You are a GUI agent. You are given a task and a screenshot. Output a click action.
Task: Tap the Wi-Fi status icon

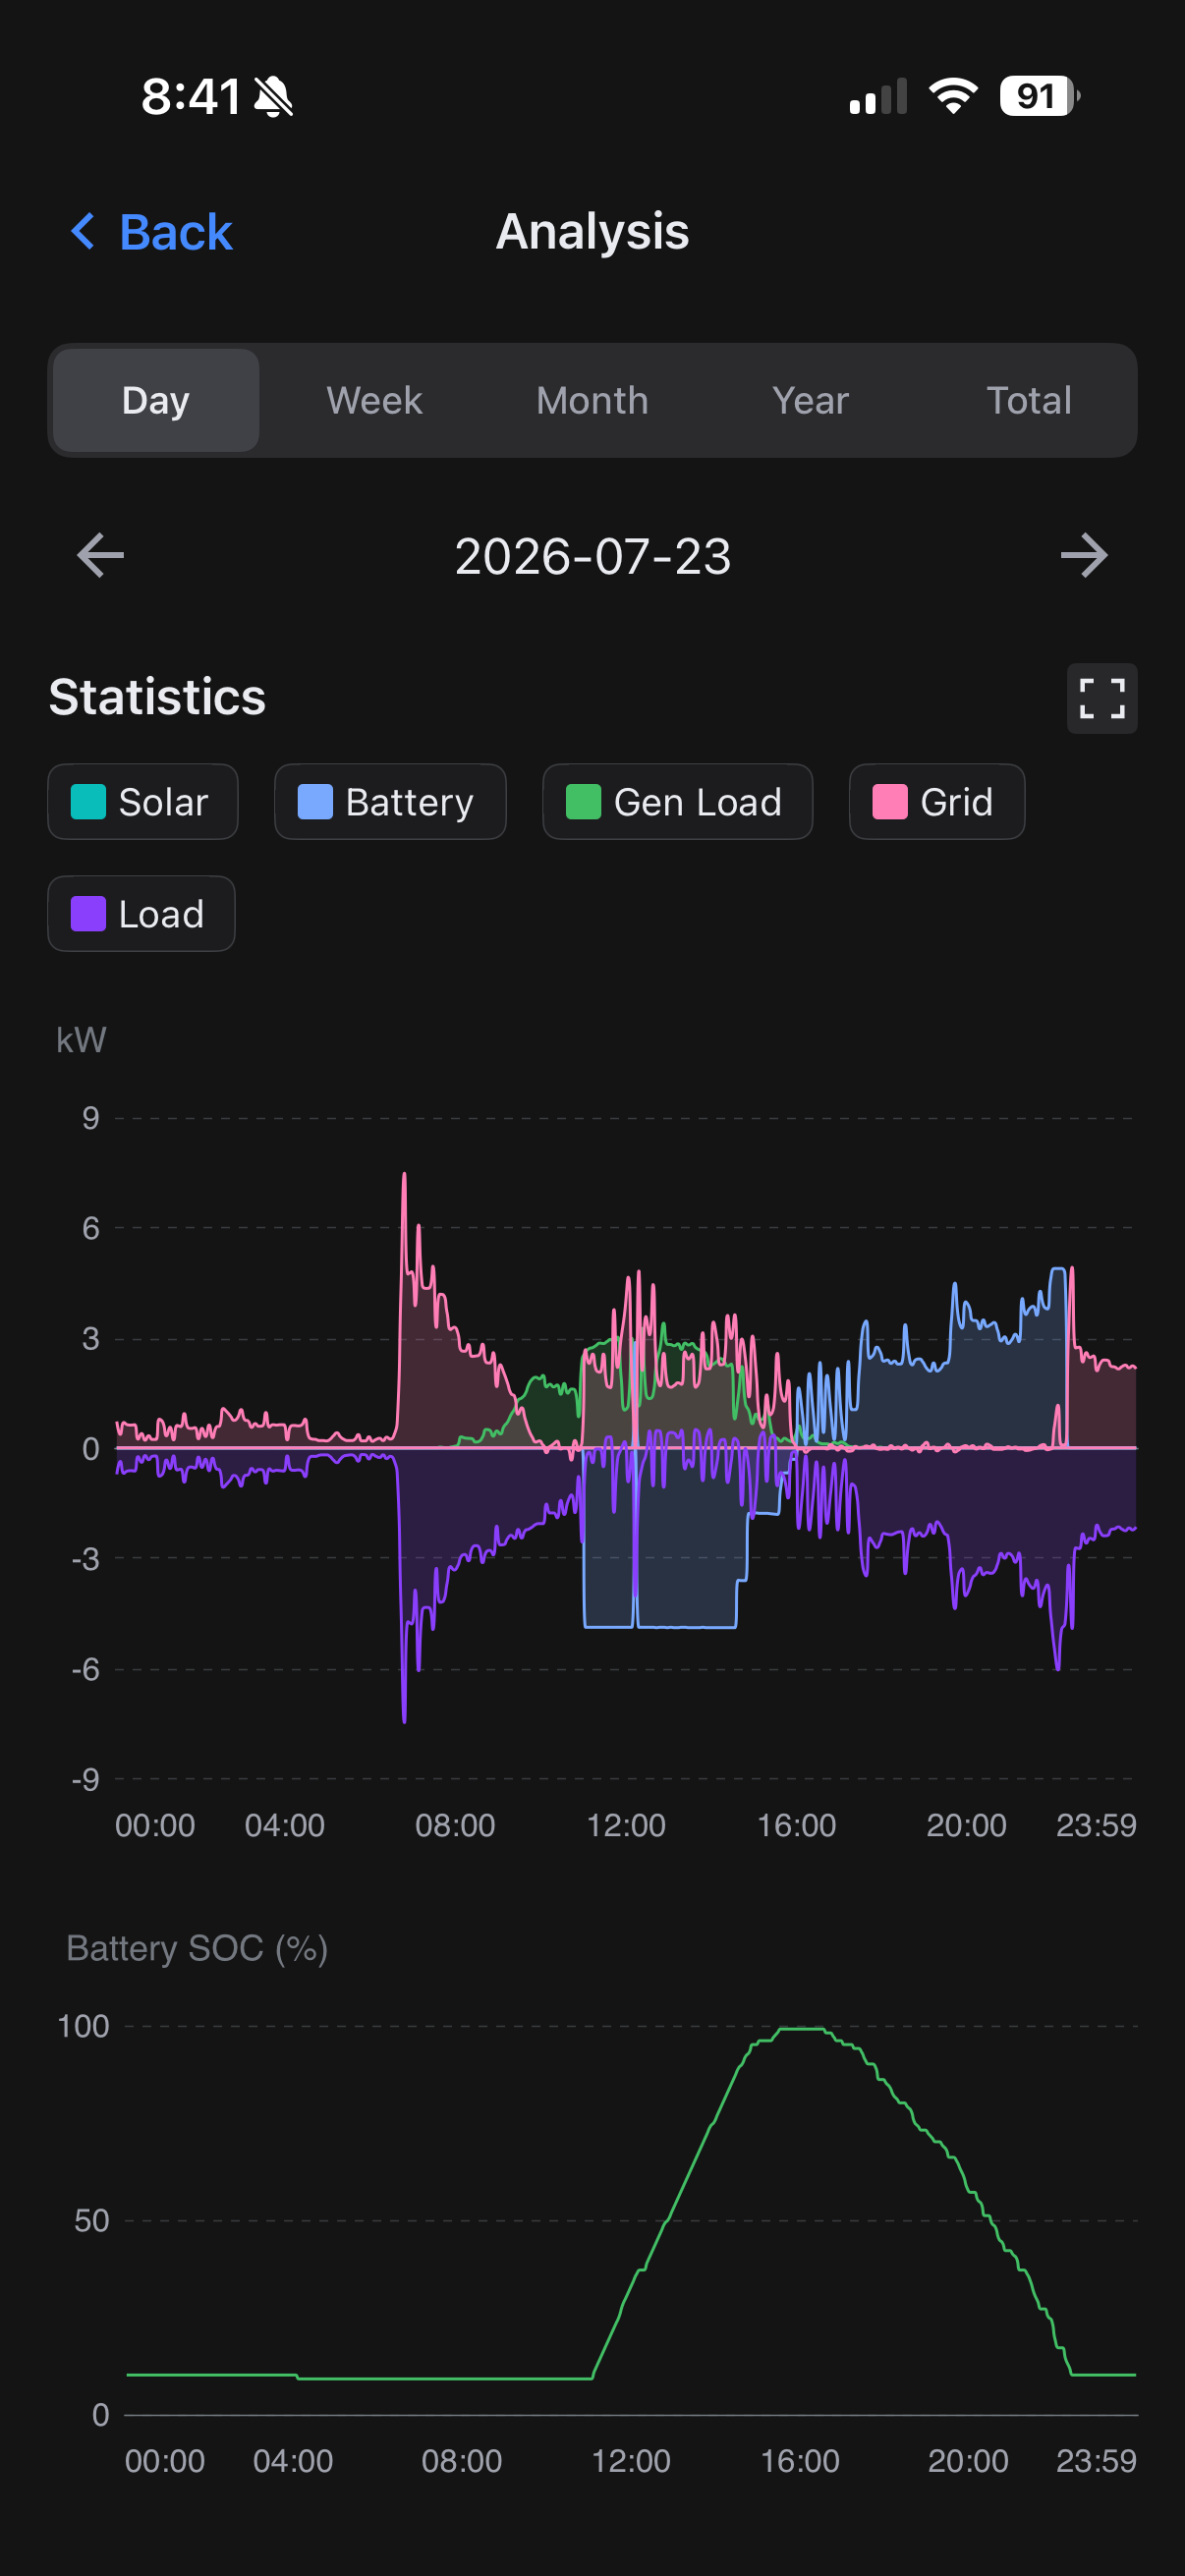click(x=953, y=96)
